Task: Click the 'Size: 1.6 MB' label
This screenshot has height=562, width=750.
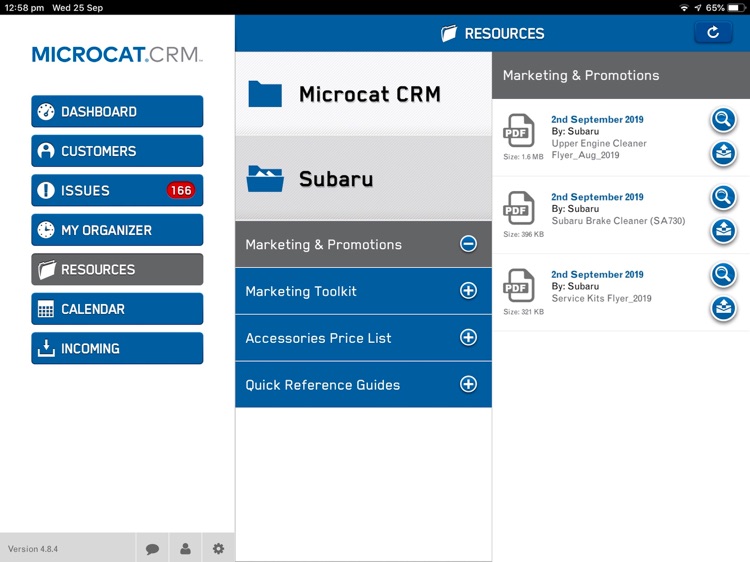Action: coord(523,157)
